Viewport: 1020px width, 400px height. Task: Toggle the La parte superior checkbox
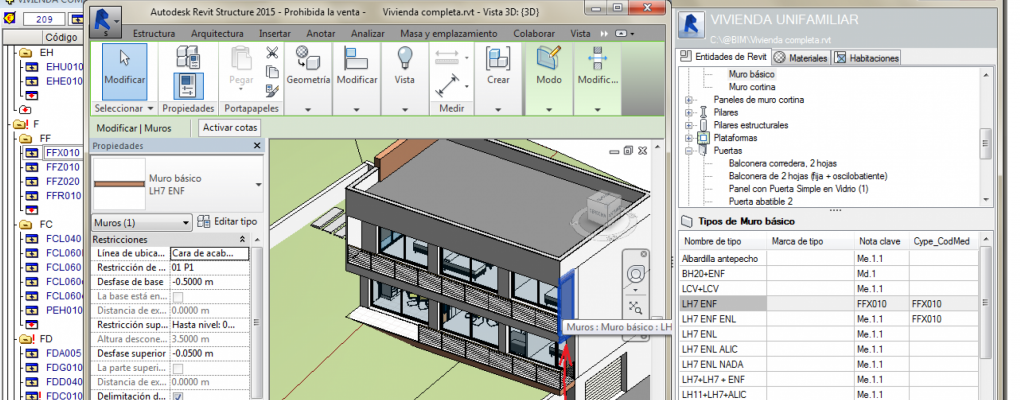coord(178,368)
